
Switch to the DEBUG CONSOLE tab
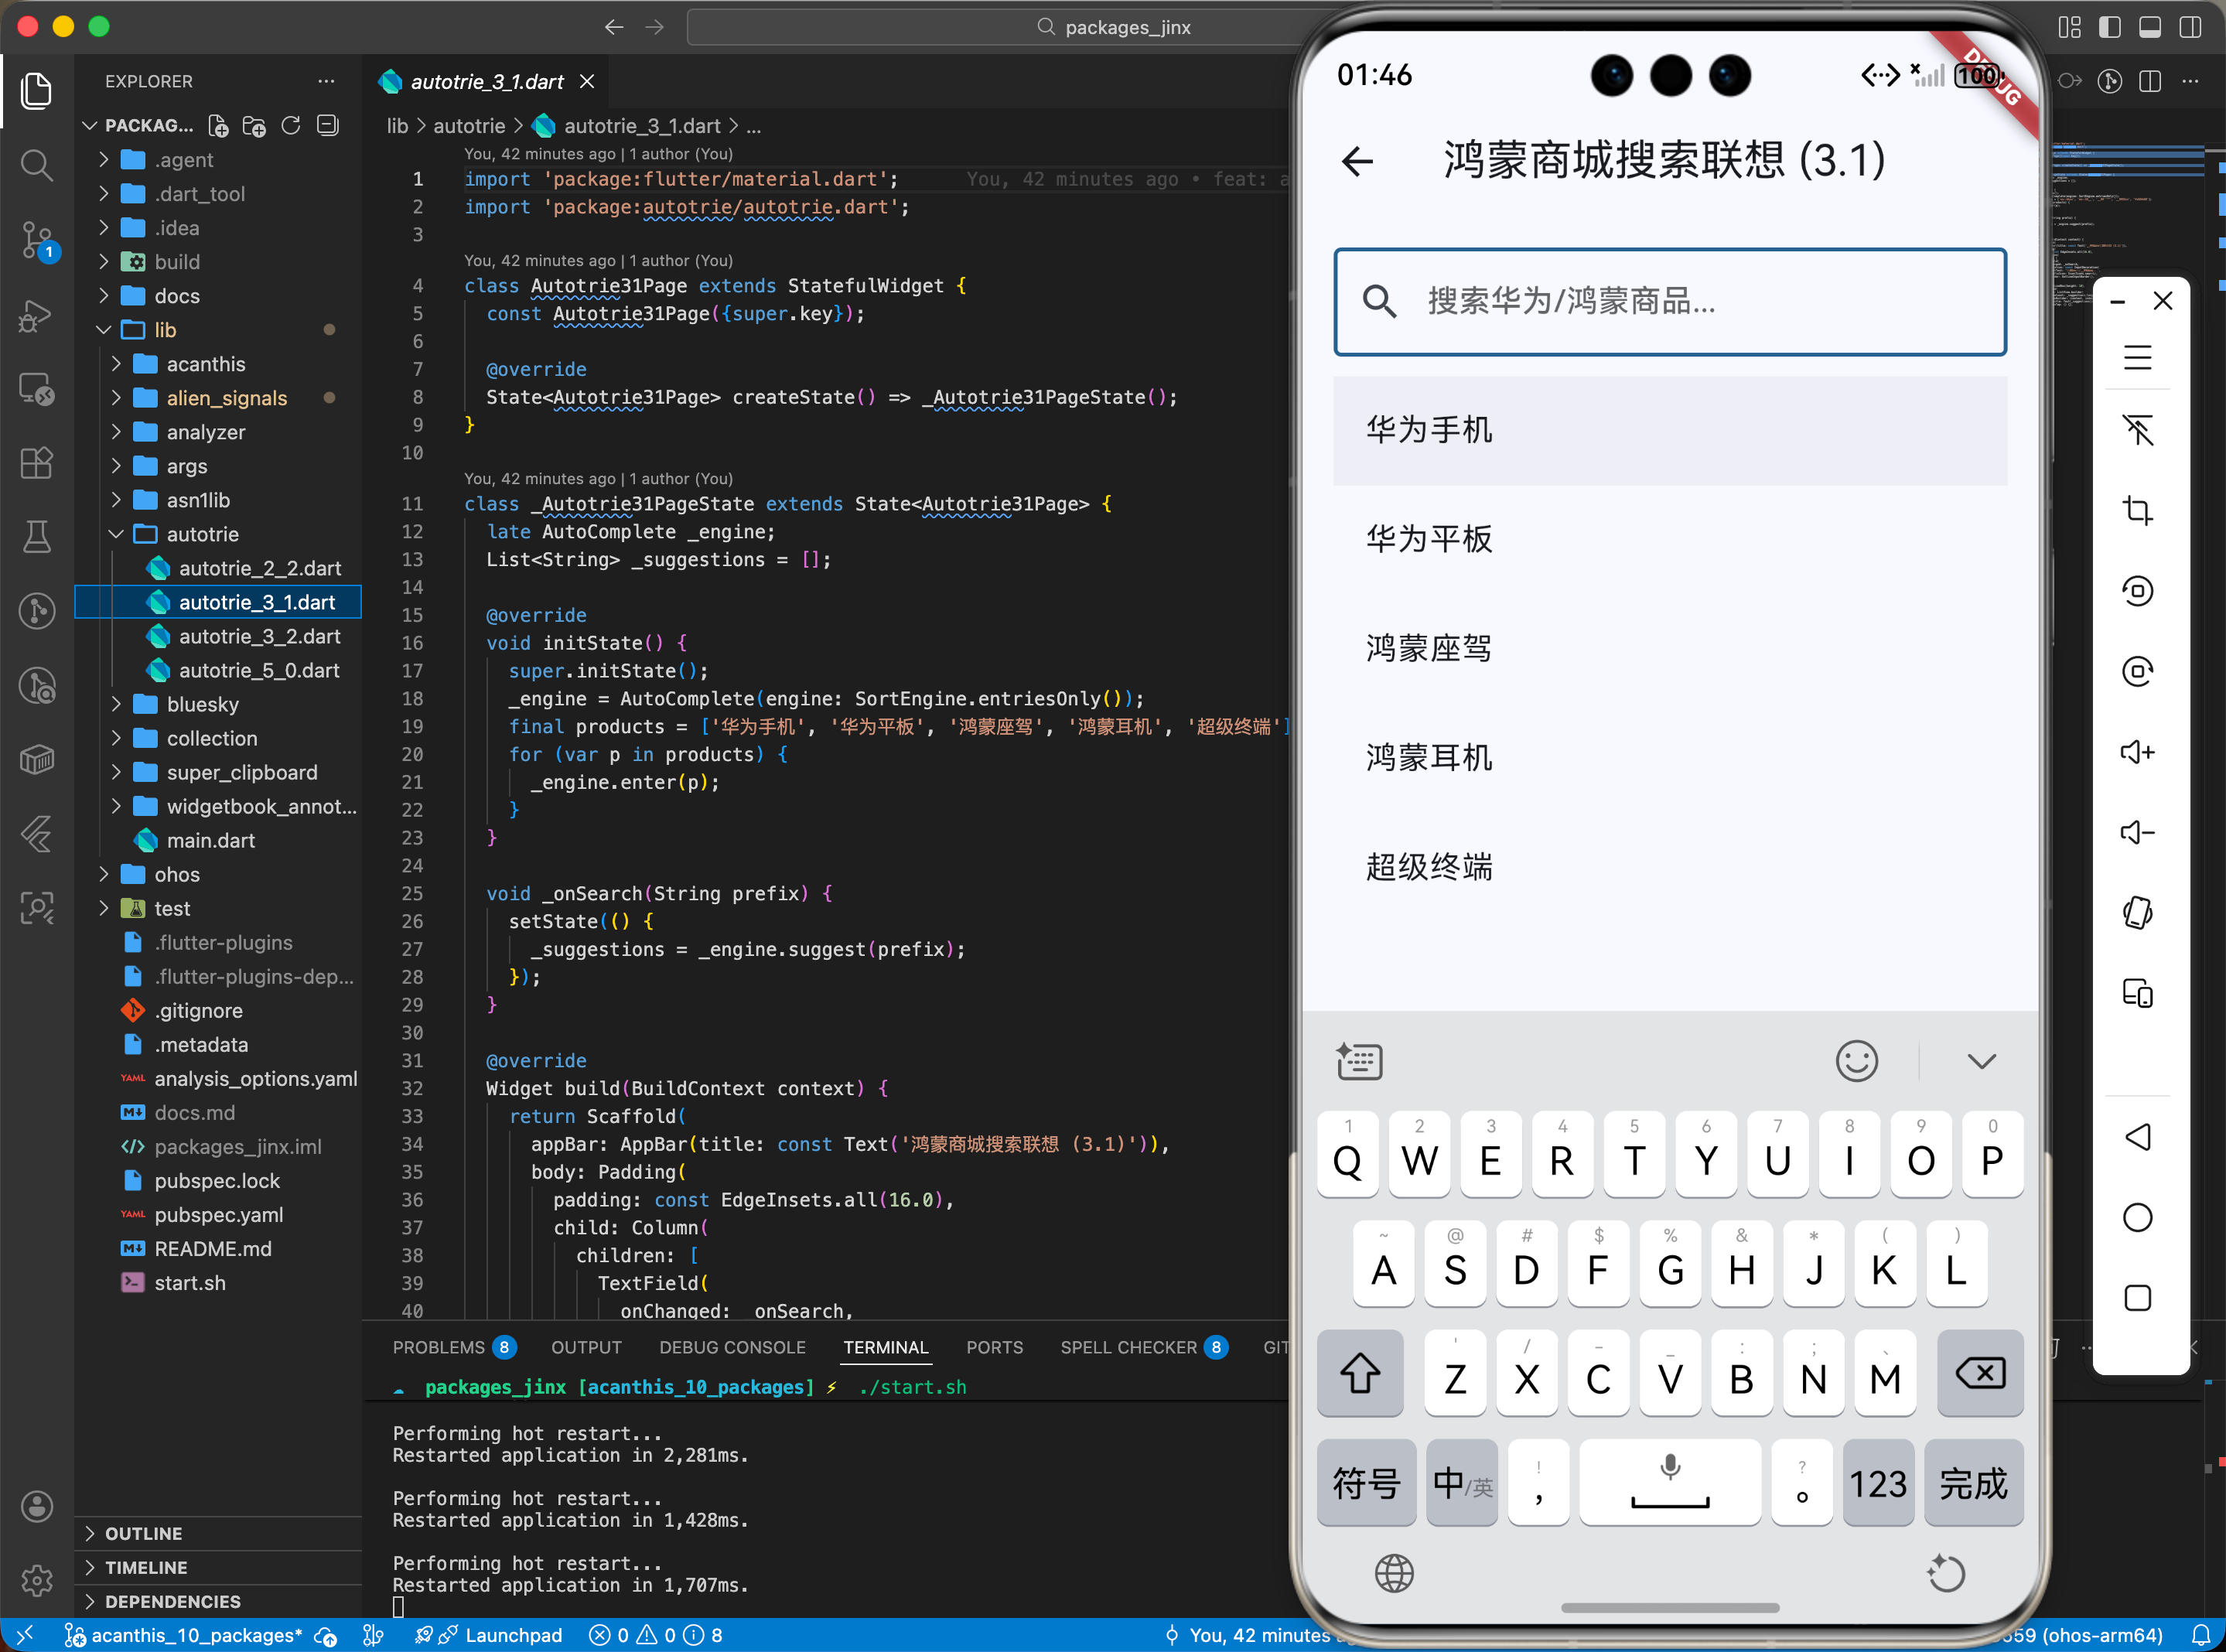[x=732, y=1347]
